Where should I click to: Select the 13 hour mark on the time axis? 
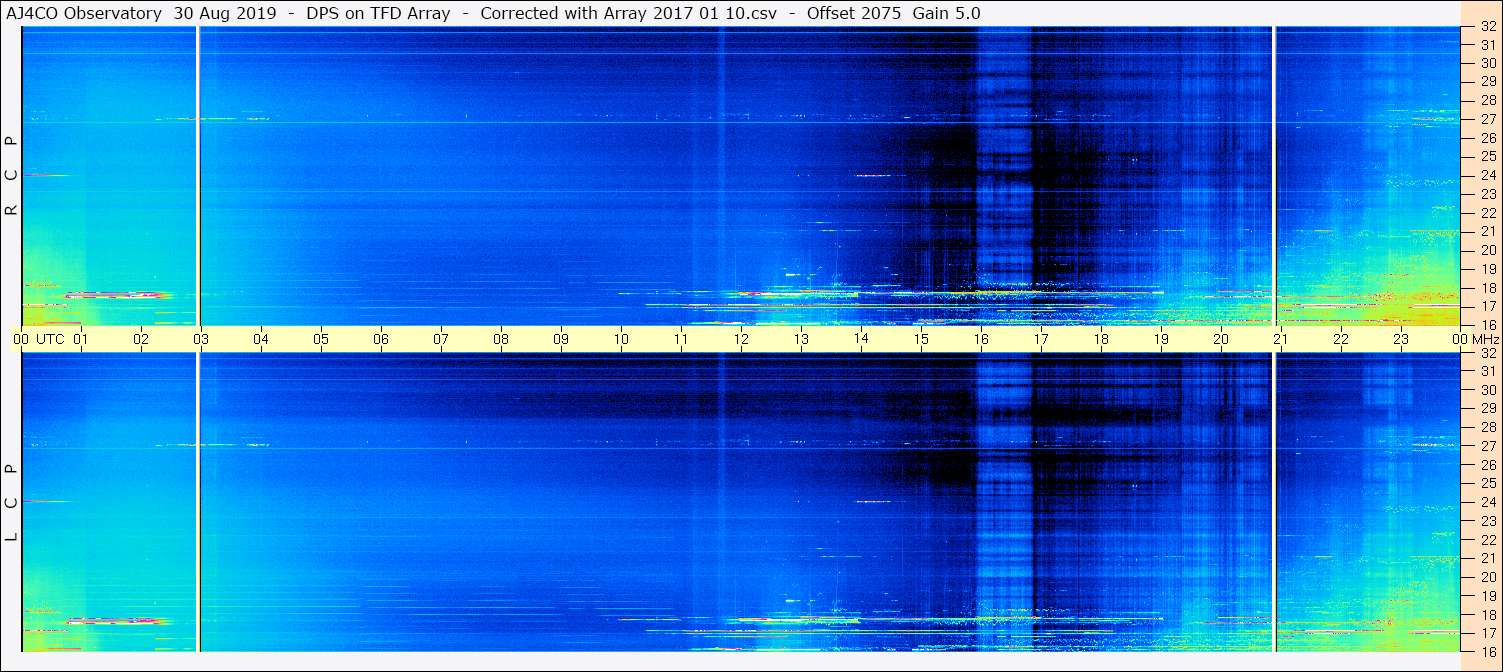coord(801,339)
